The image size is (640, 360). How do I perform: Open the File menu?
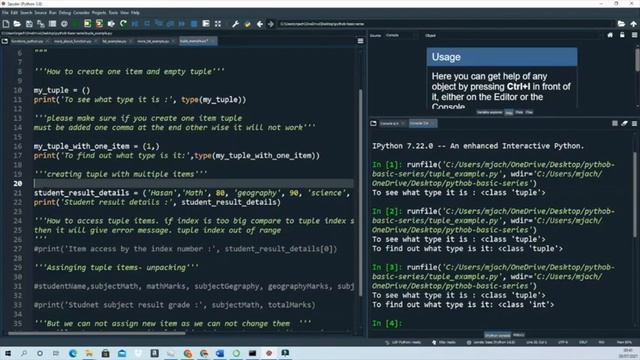click(5, 13)
